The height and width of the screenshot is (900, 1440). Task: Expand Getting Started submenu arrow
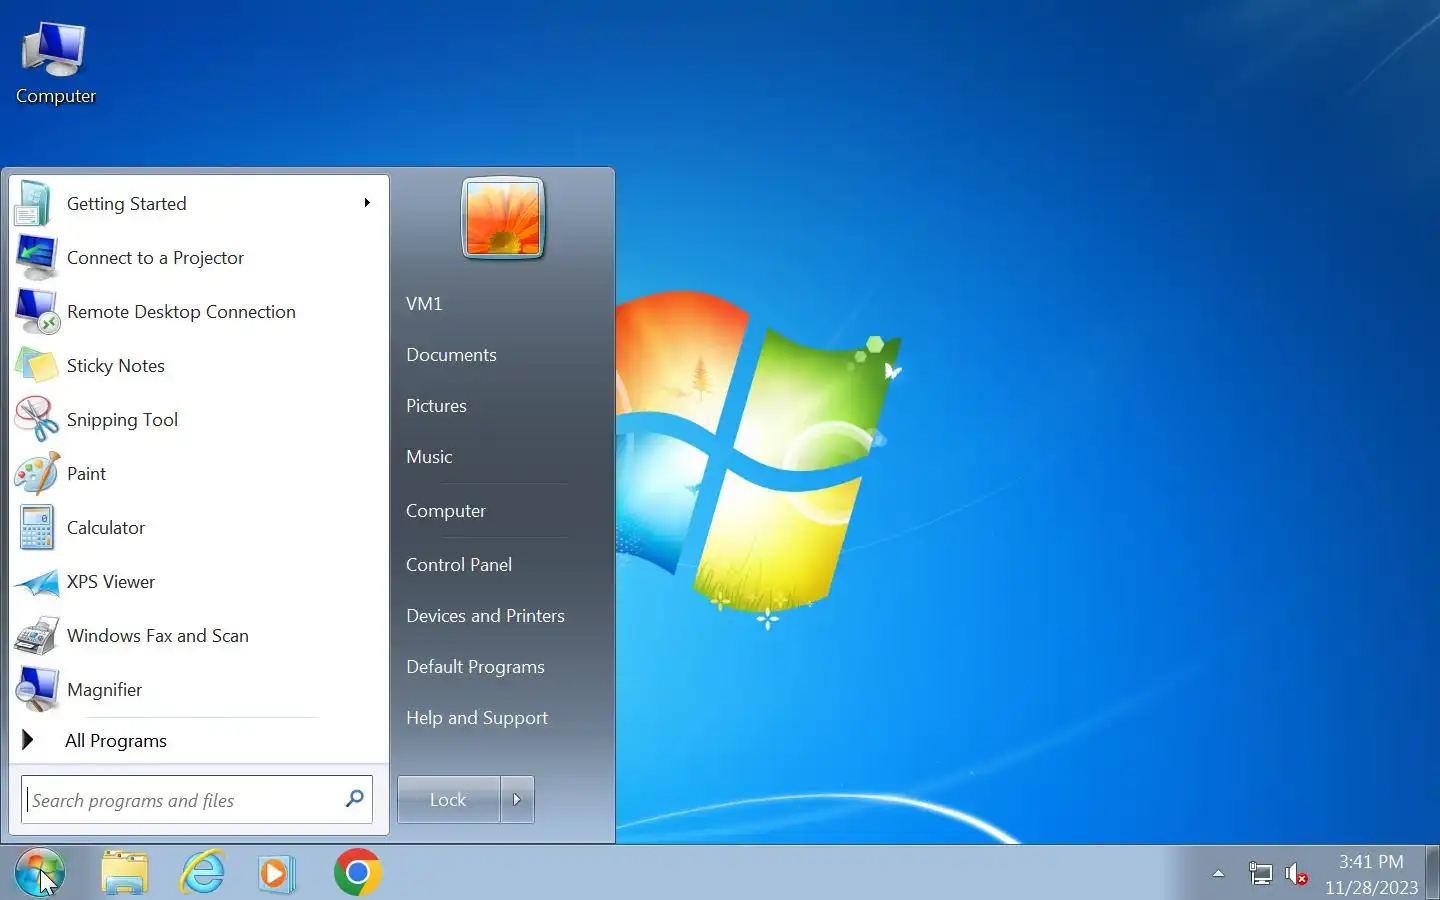(x=367, y=203)
